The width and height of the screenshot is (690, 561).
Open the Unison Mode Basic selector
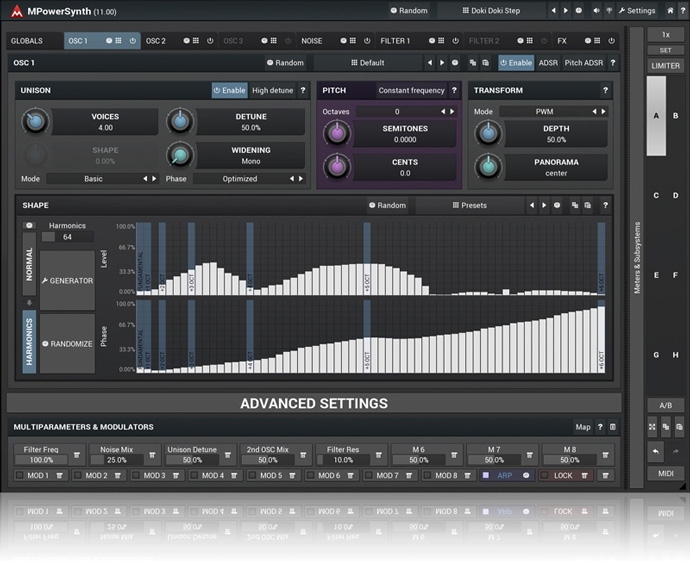[93, 179]
